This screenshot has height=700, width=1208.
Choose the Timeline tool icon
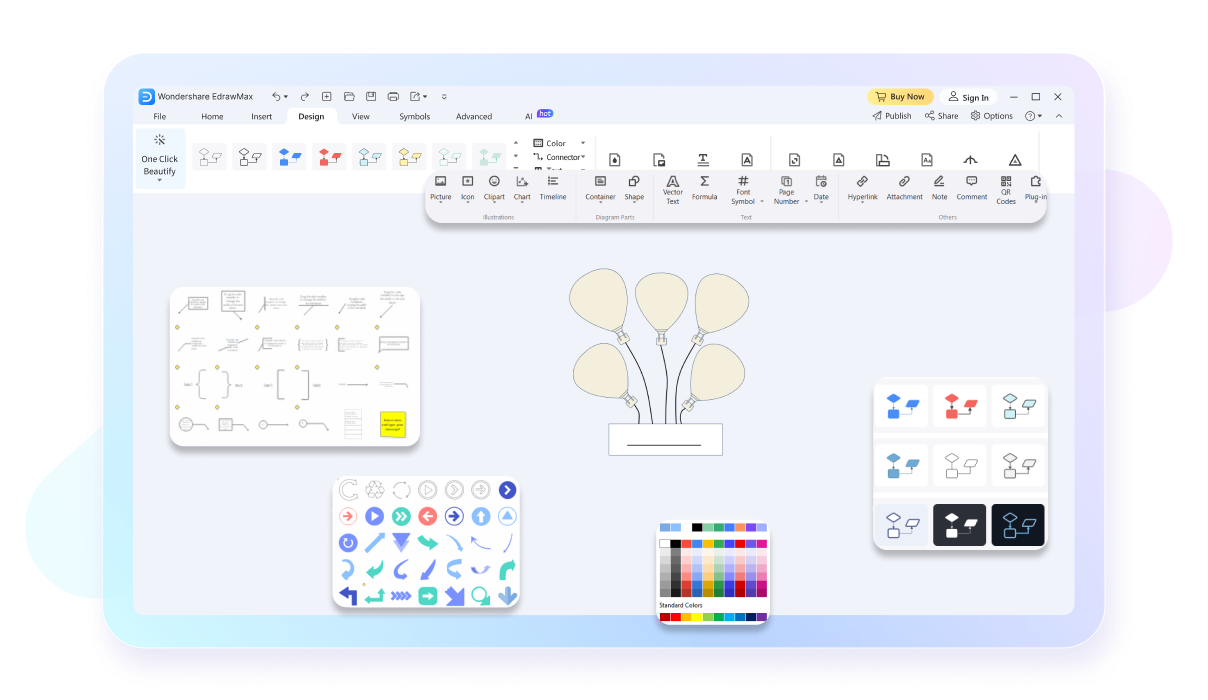click(x=553, y=188)
